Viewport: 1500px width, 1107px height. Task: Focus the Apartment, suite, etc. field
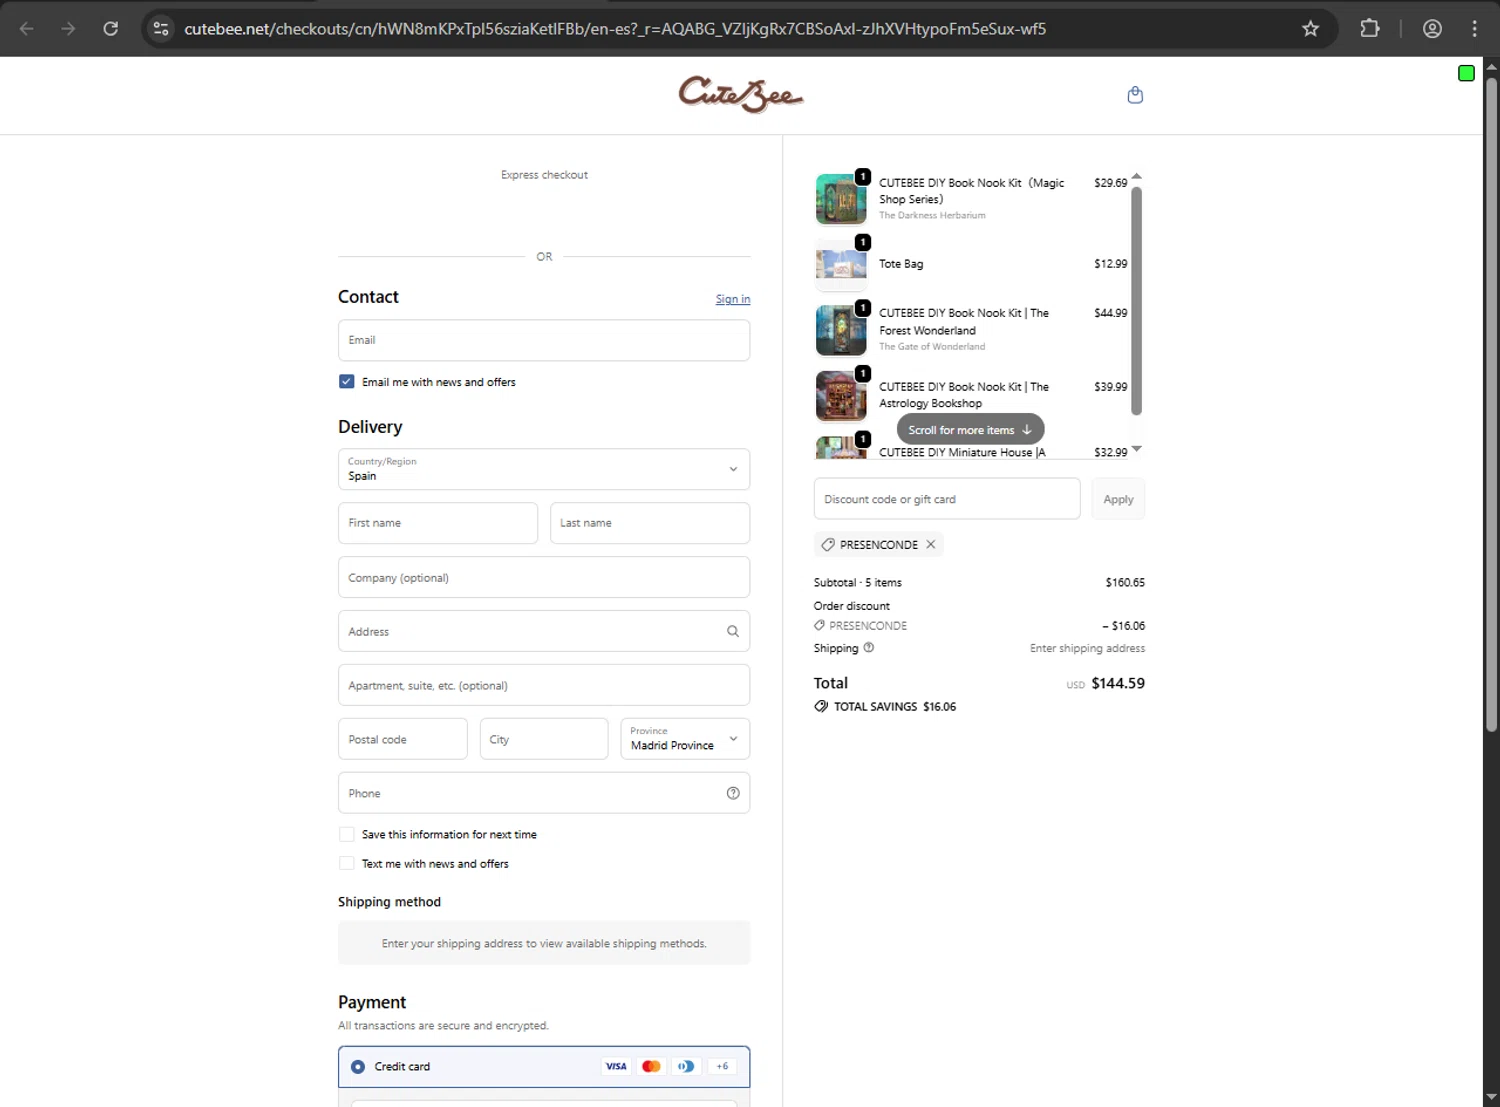pos(544,685)
